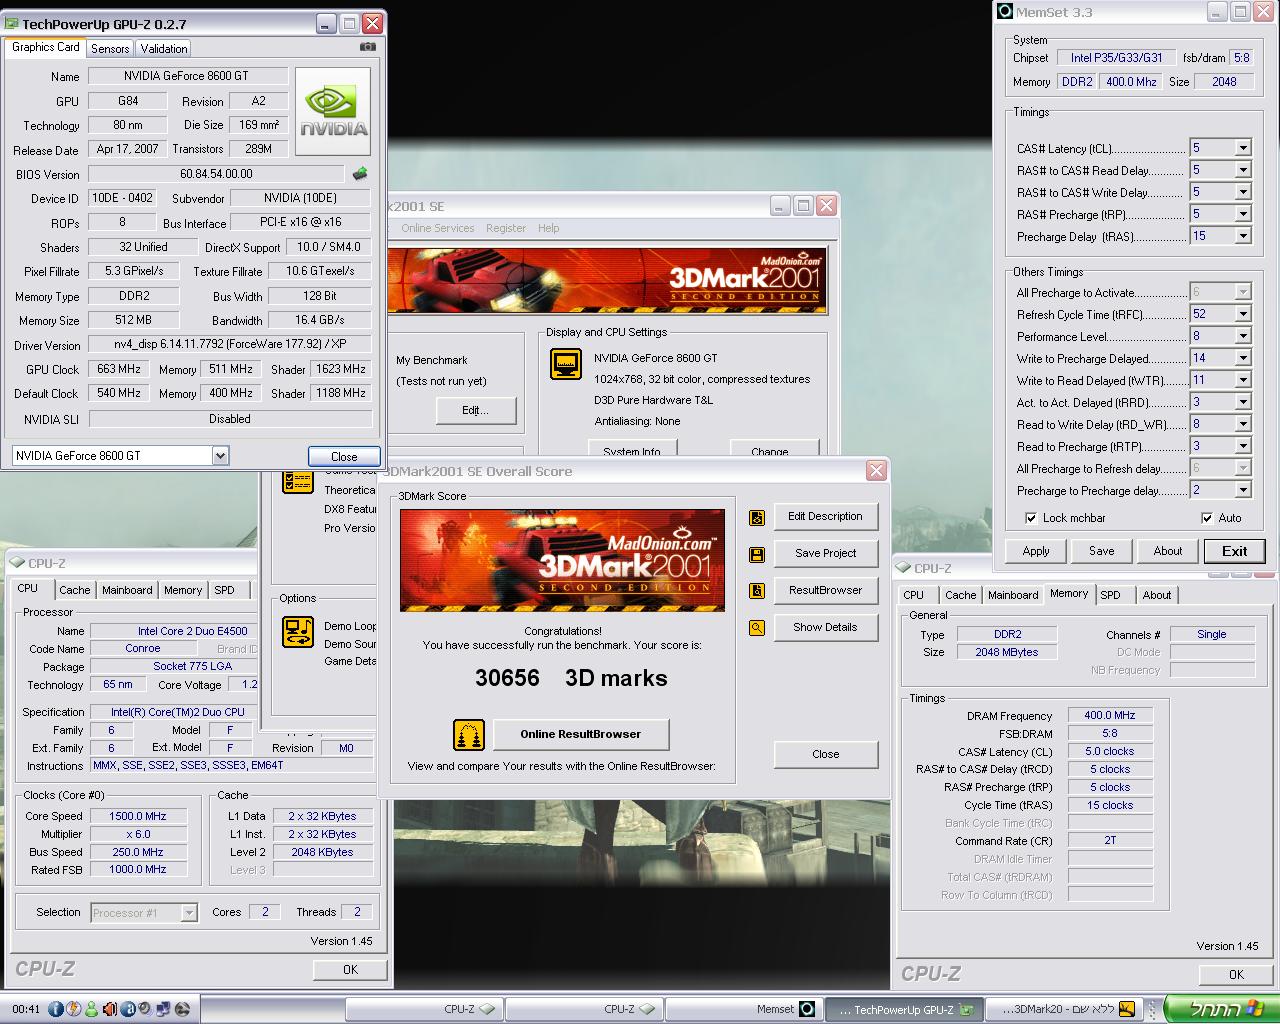Open the Write to Precharge Delayed dropdown

tap(1243, 358)
